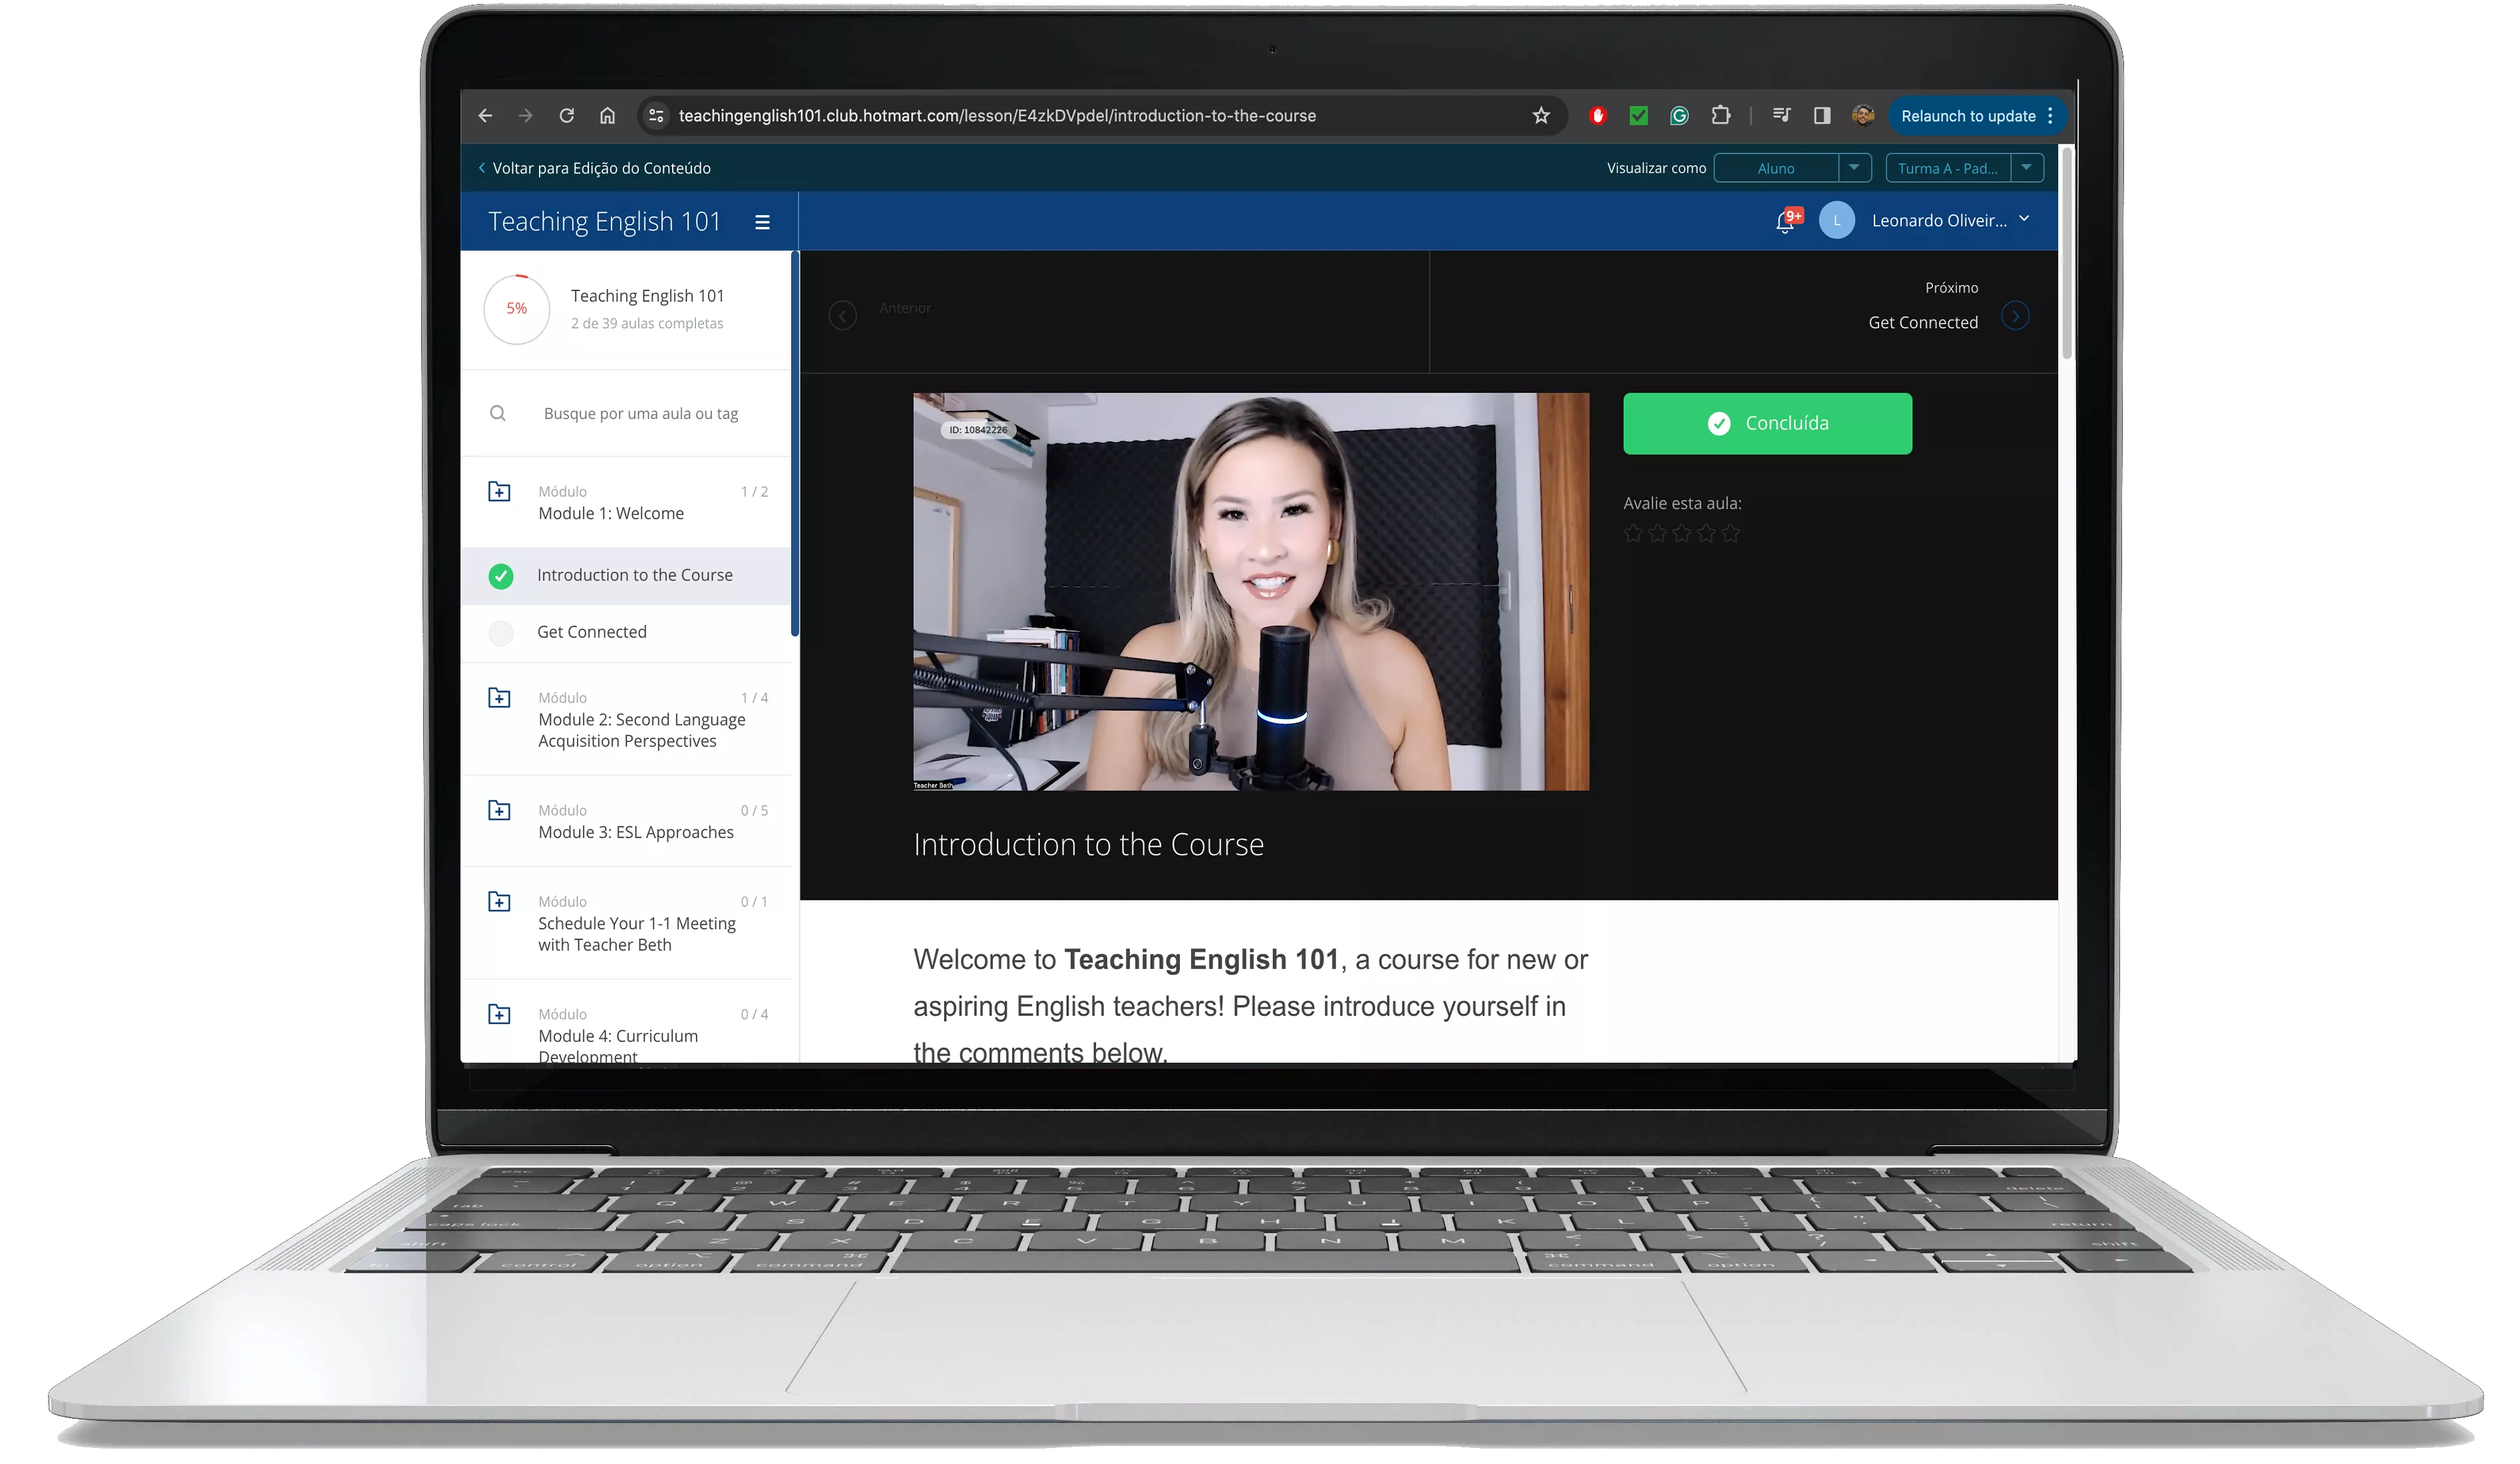Open the browser side panel icon
Screen dimensions: 2520x1464
coord(1822,116)
